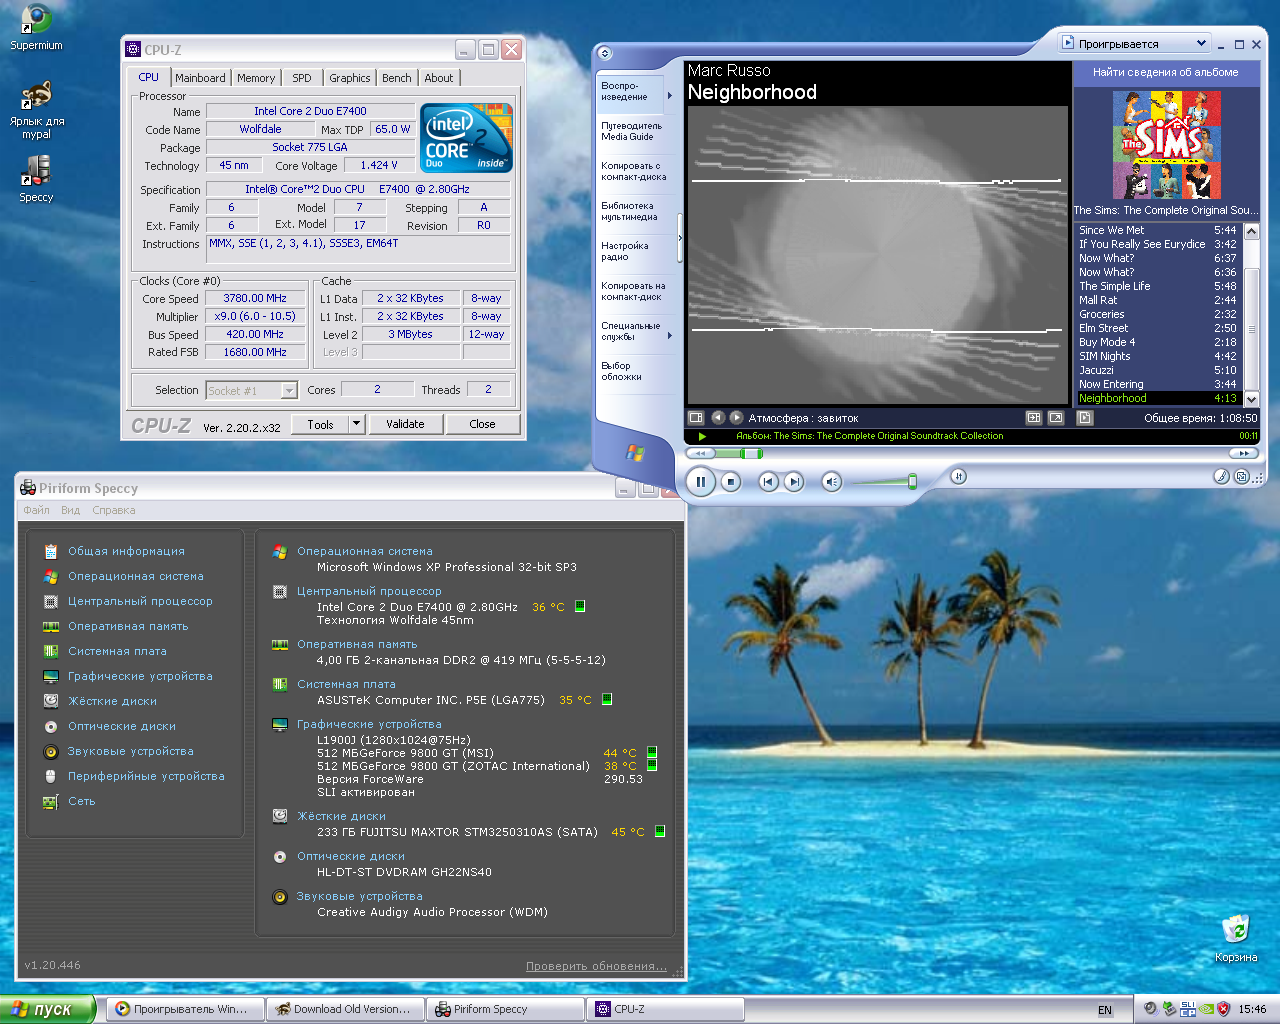Switch Media Player to skin mode
The width and height of the screenshot is (1280, 1024).
point(1242,477)
